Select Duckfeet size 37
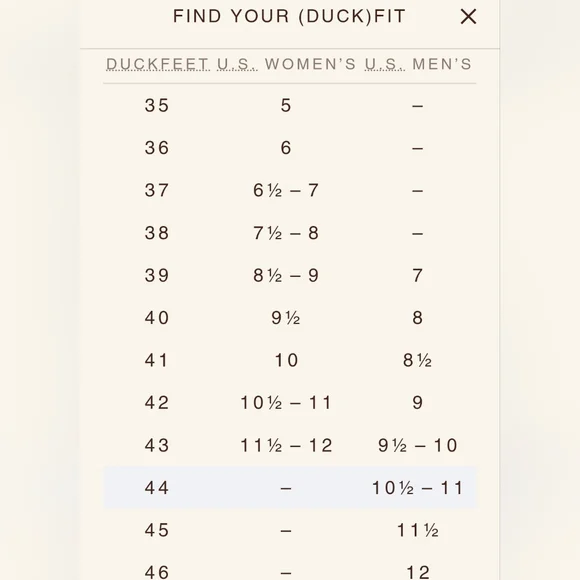Viewport: 580px width, 580px height. coord(157,190)
